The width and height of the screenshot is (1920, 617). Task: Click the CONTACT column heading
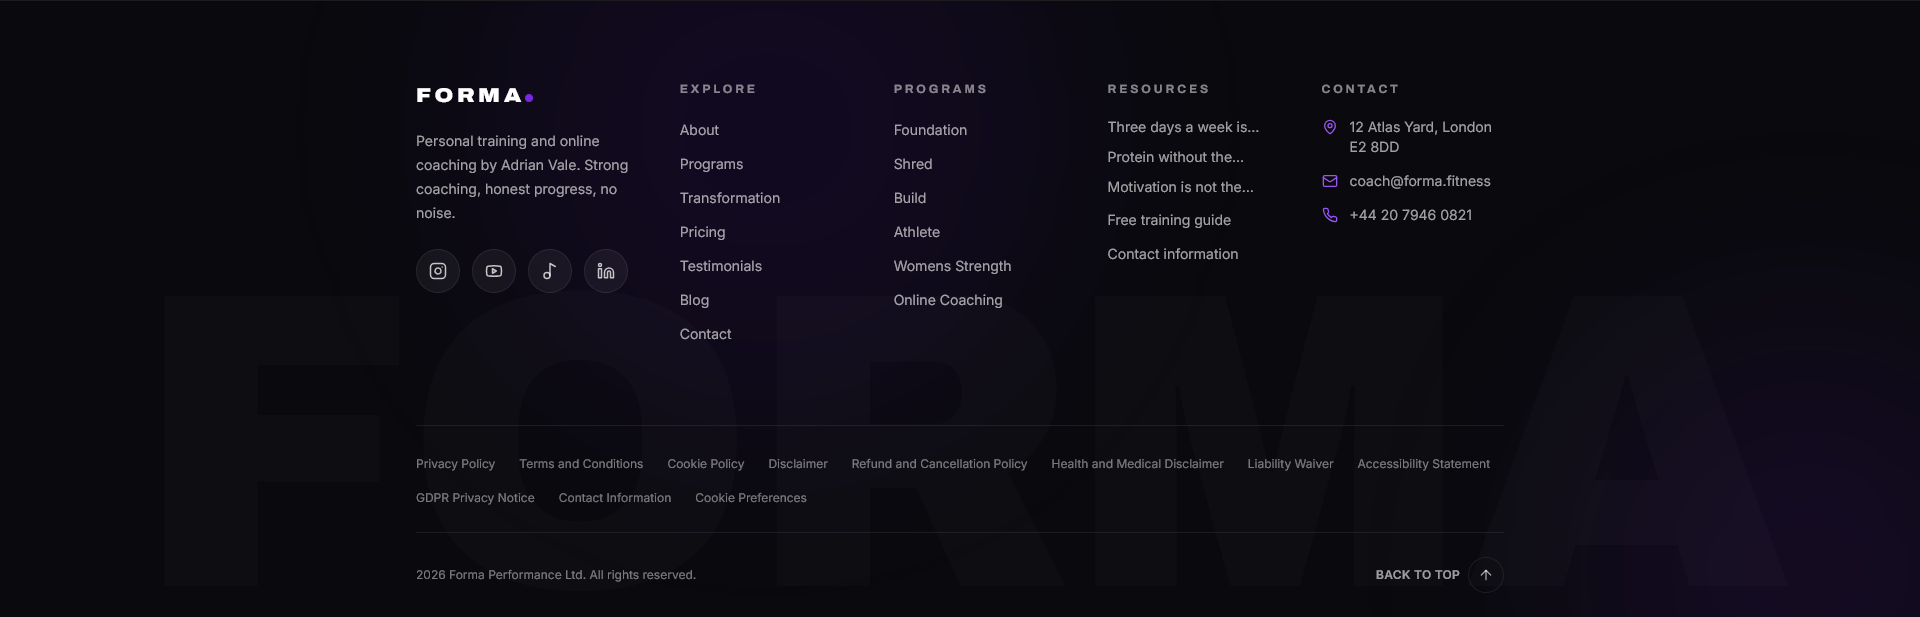[1360, 89]
